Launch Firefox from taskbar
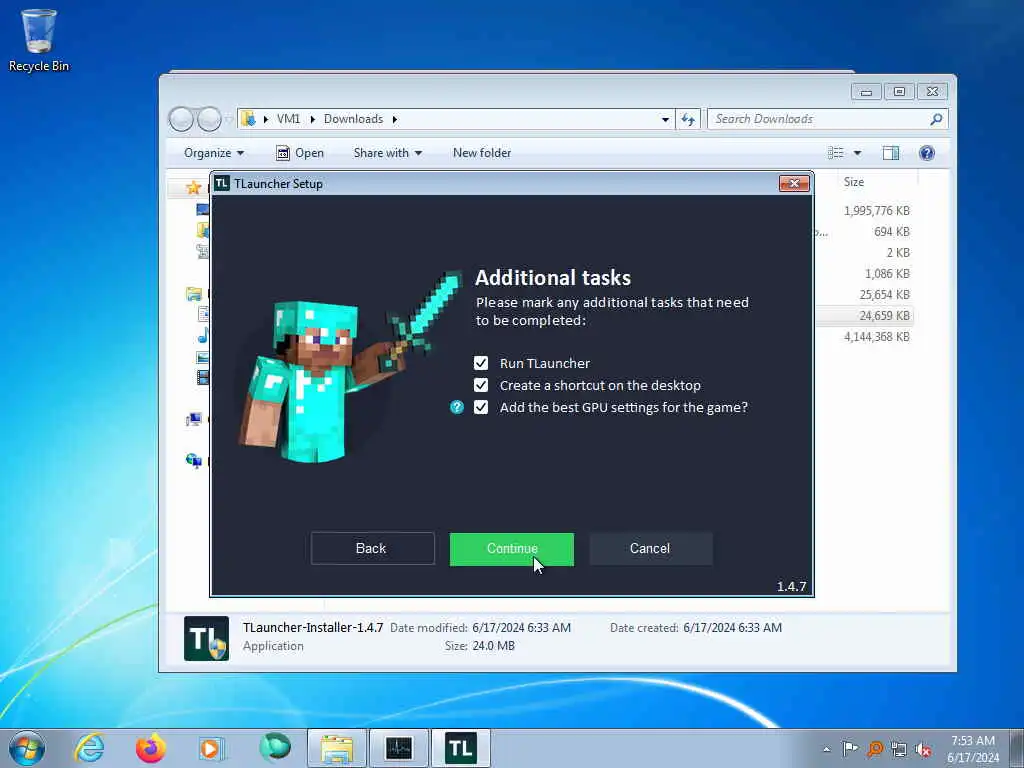This screenshot has width=1024, height=768. click(150, 748)
